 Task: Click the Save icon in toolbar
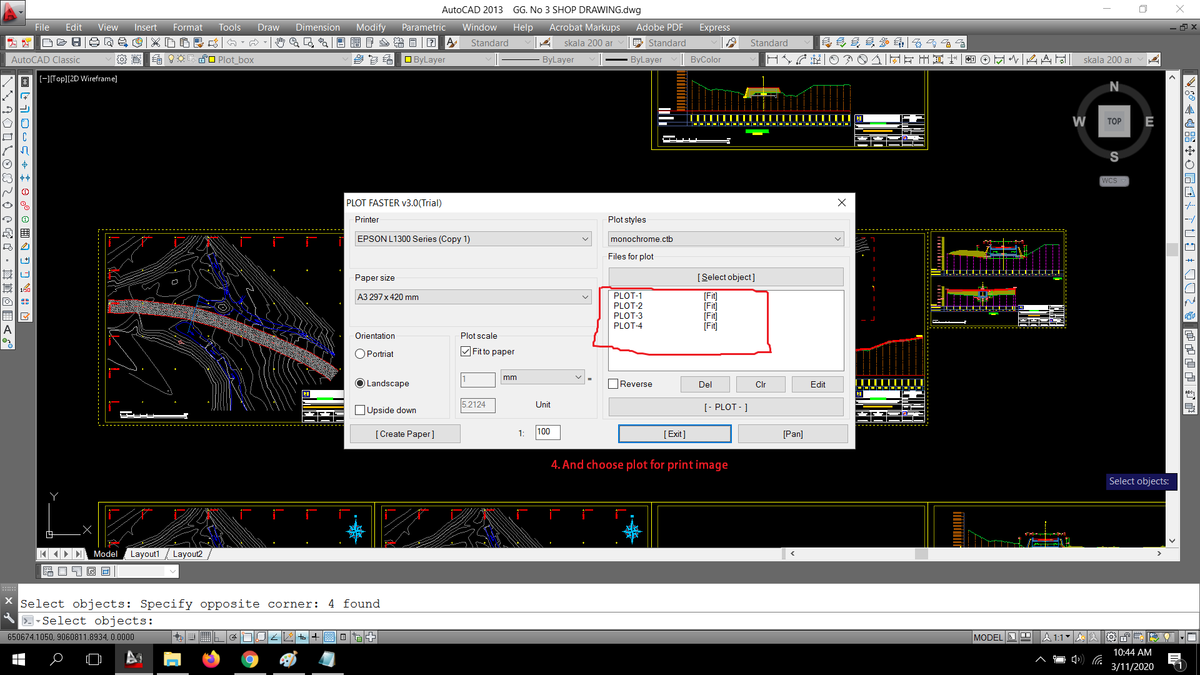tap(76, 43)
